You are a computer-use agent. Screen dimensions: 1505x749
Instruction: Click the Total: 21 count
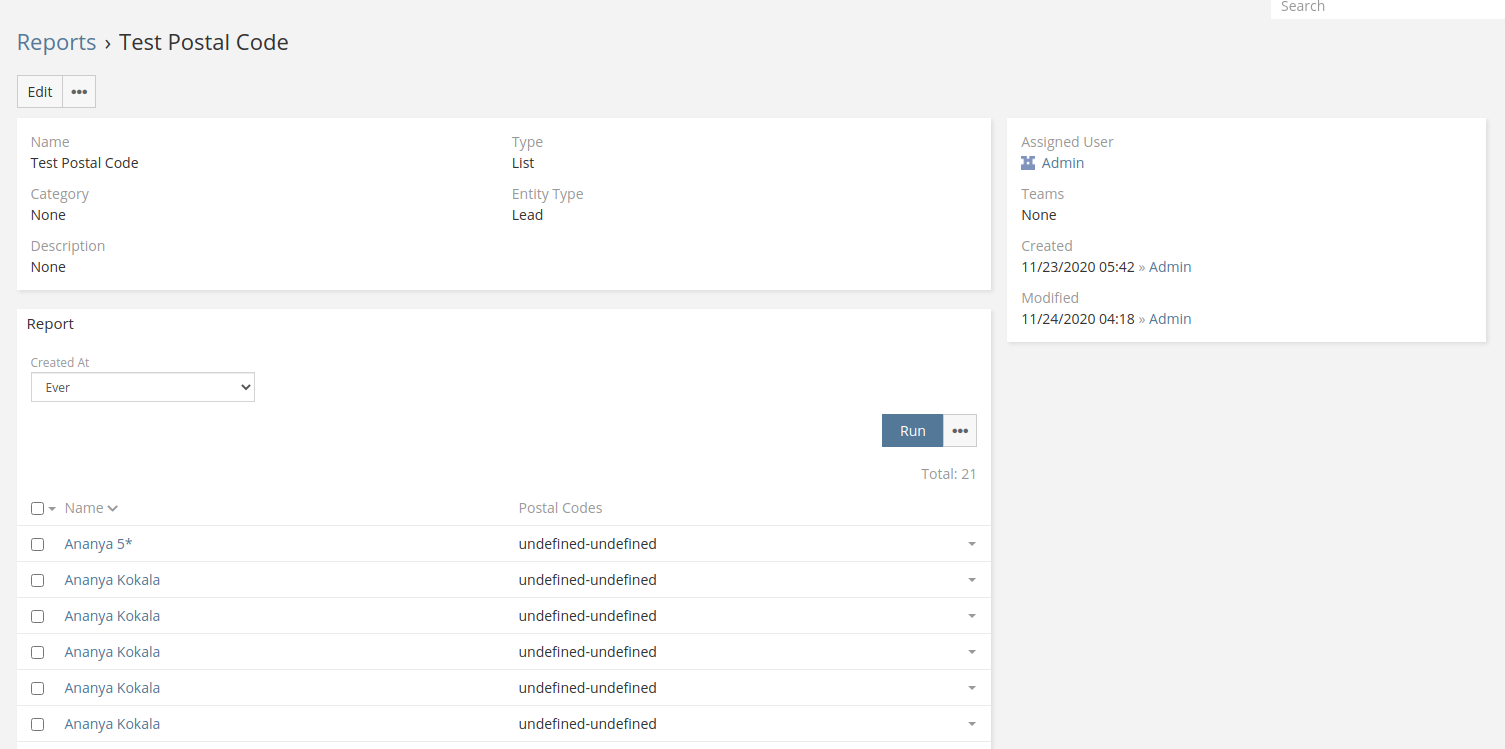click(x=948, y=474)
